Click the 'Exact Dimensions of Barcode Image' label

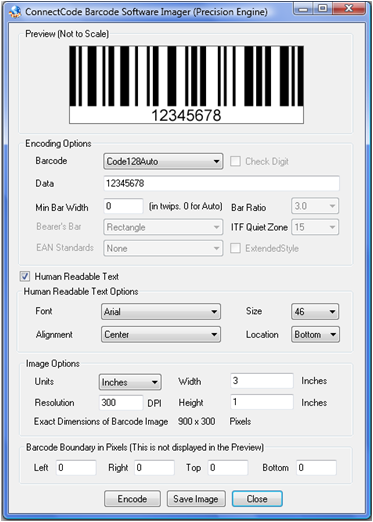[101, 422]
